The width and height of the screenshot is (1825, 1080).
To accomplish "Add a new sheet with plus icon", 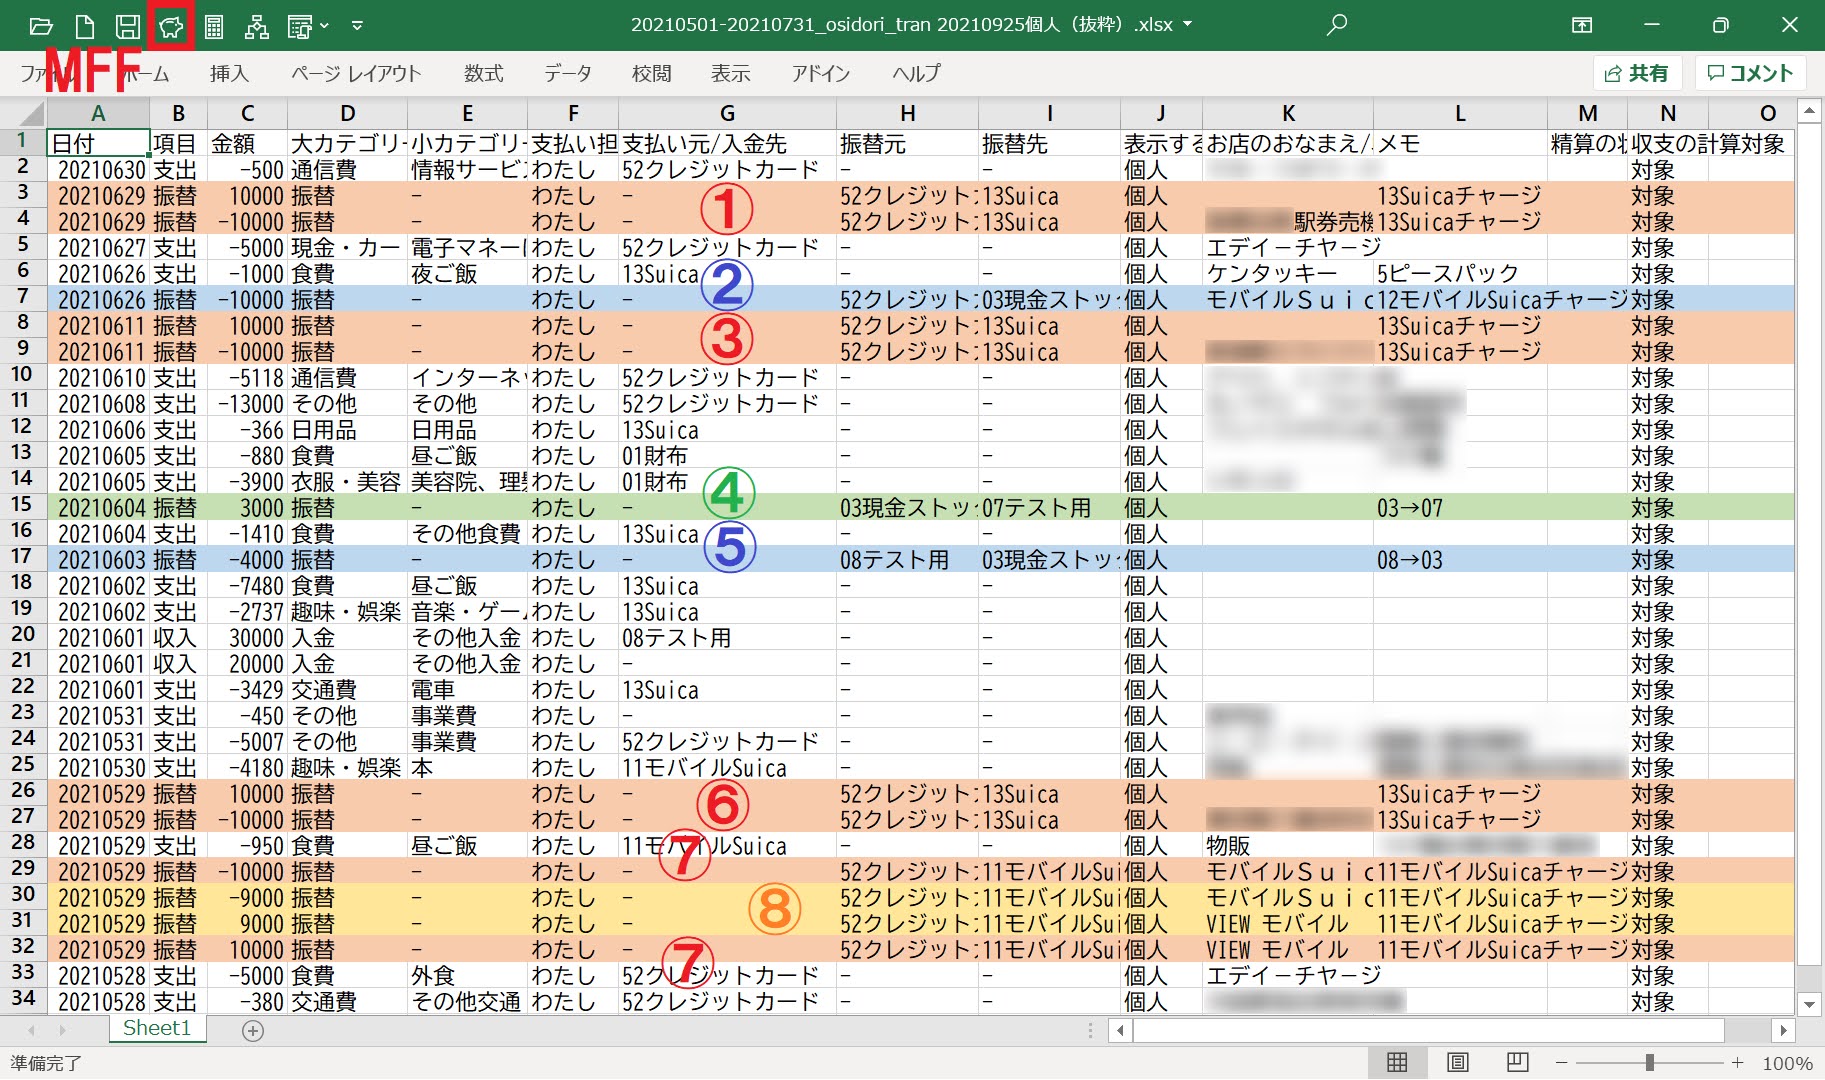I will tap(253, 1030).
